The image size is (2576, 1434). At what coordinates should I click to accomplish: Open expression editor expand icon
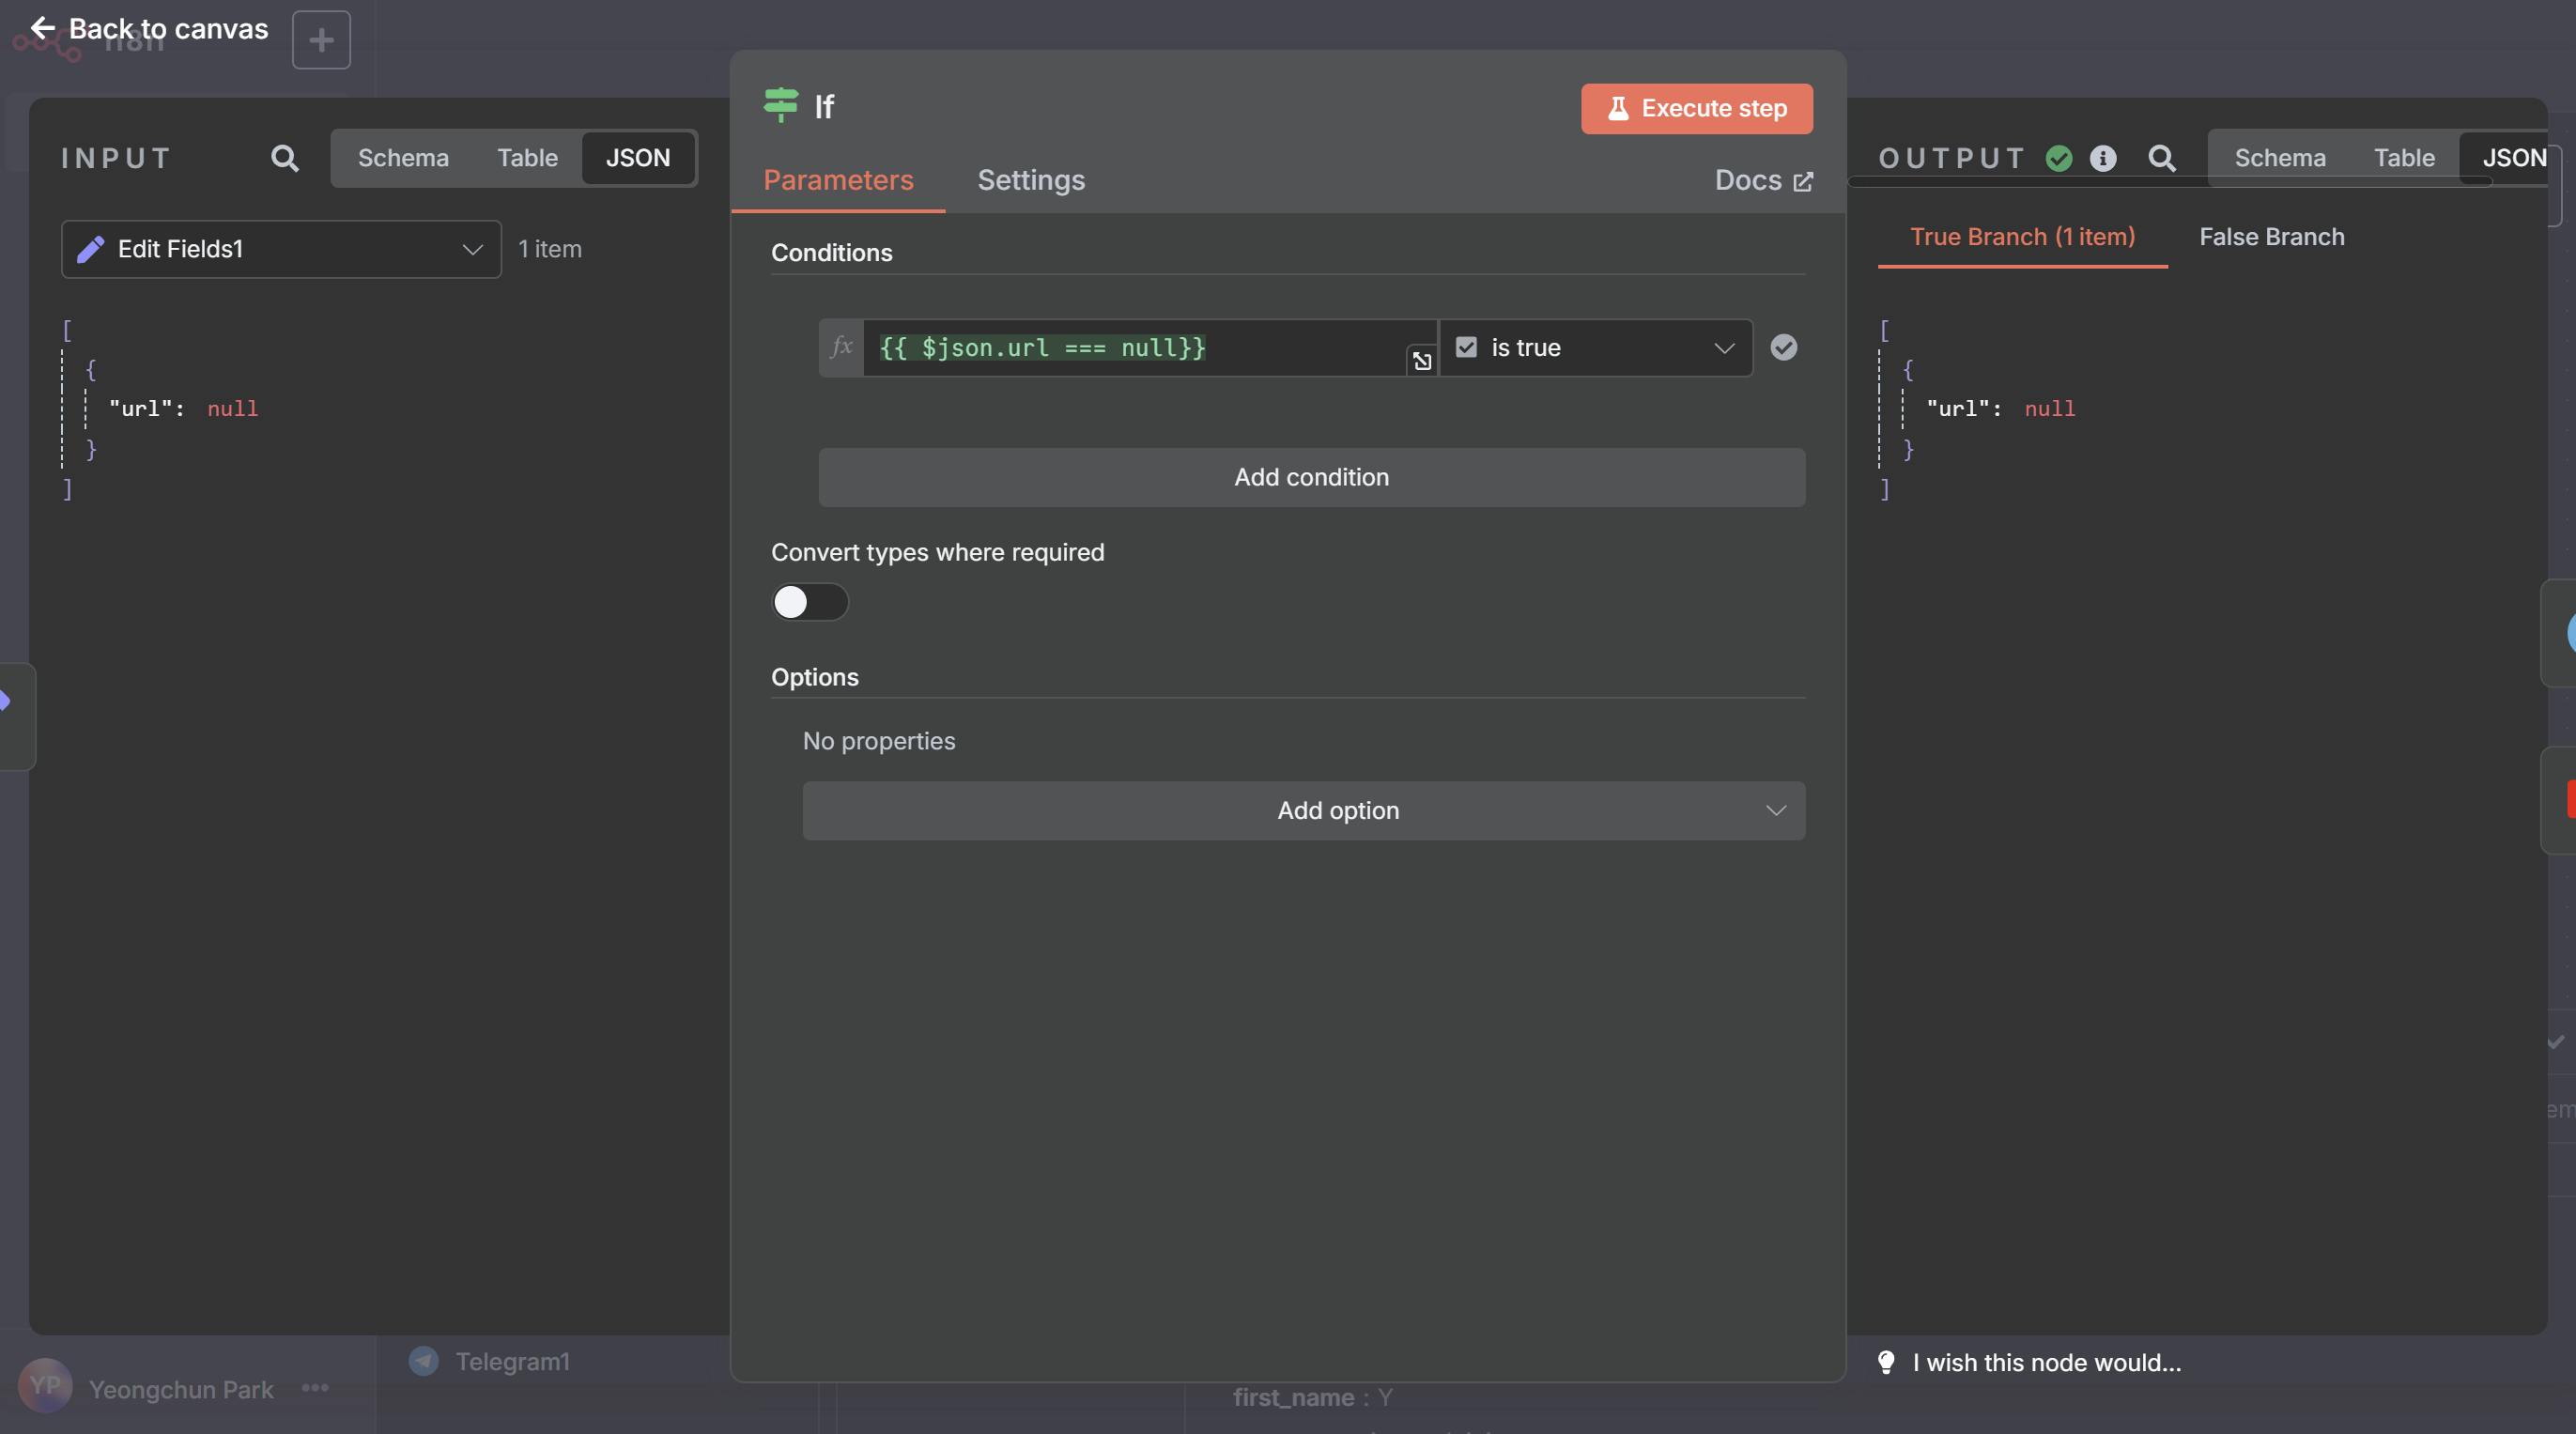(1421, 361)
